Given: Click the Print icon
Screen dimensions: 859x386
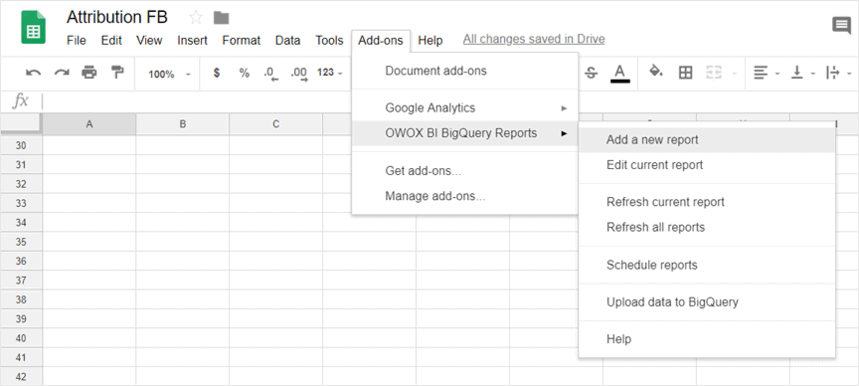Looking at the screenshot, I should (89, 72).
